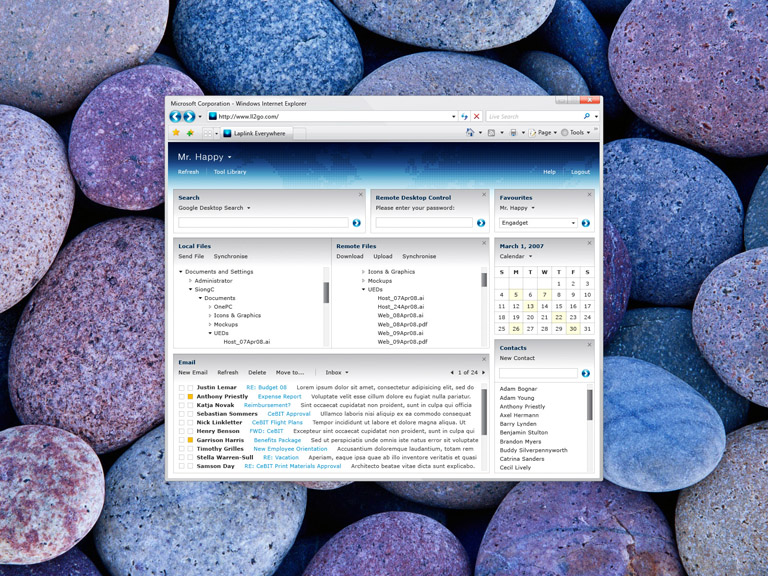Close the Email panel with its X
Viewport: 768px width, 576px height.
coord(484,359)
